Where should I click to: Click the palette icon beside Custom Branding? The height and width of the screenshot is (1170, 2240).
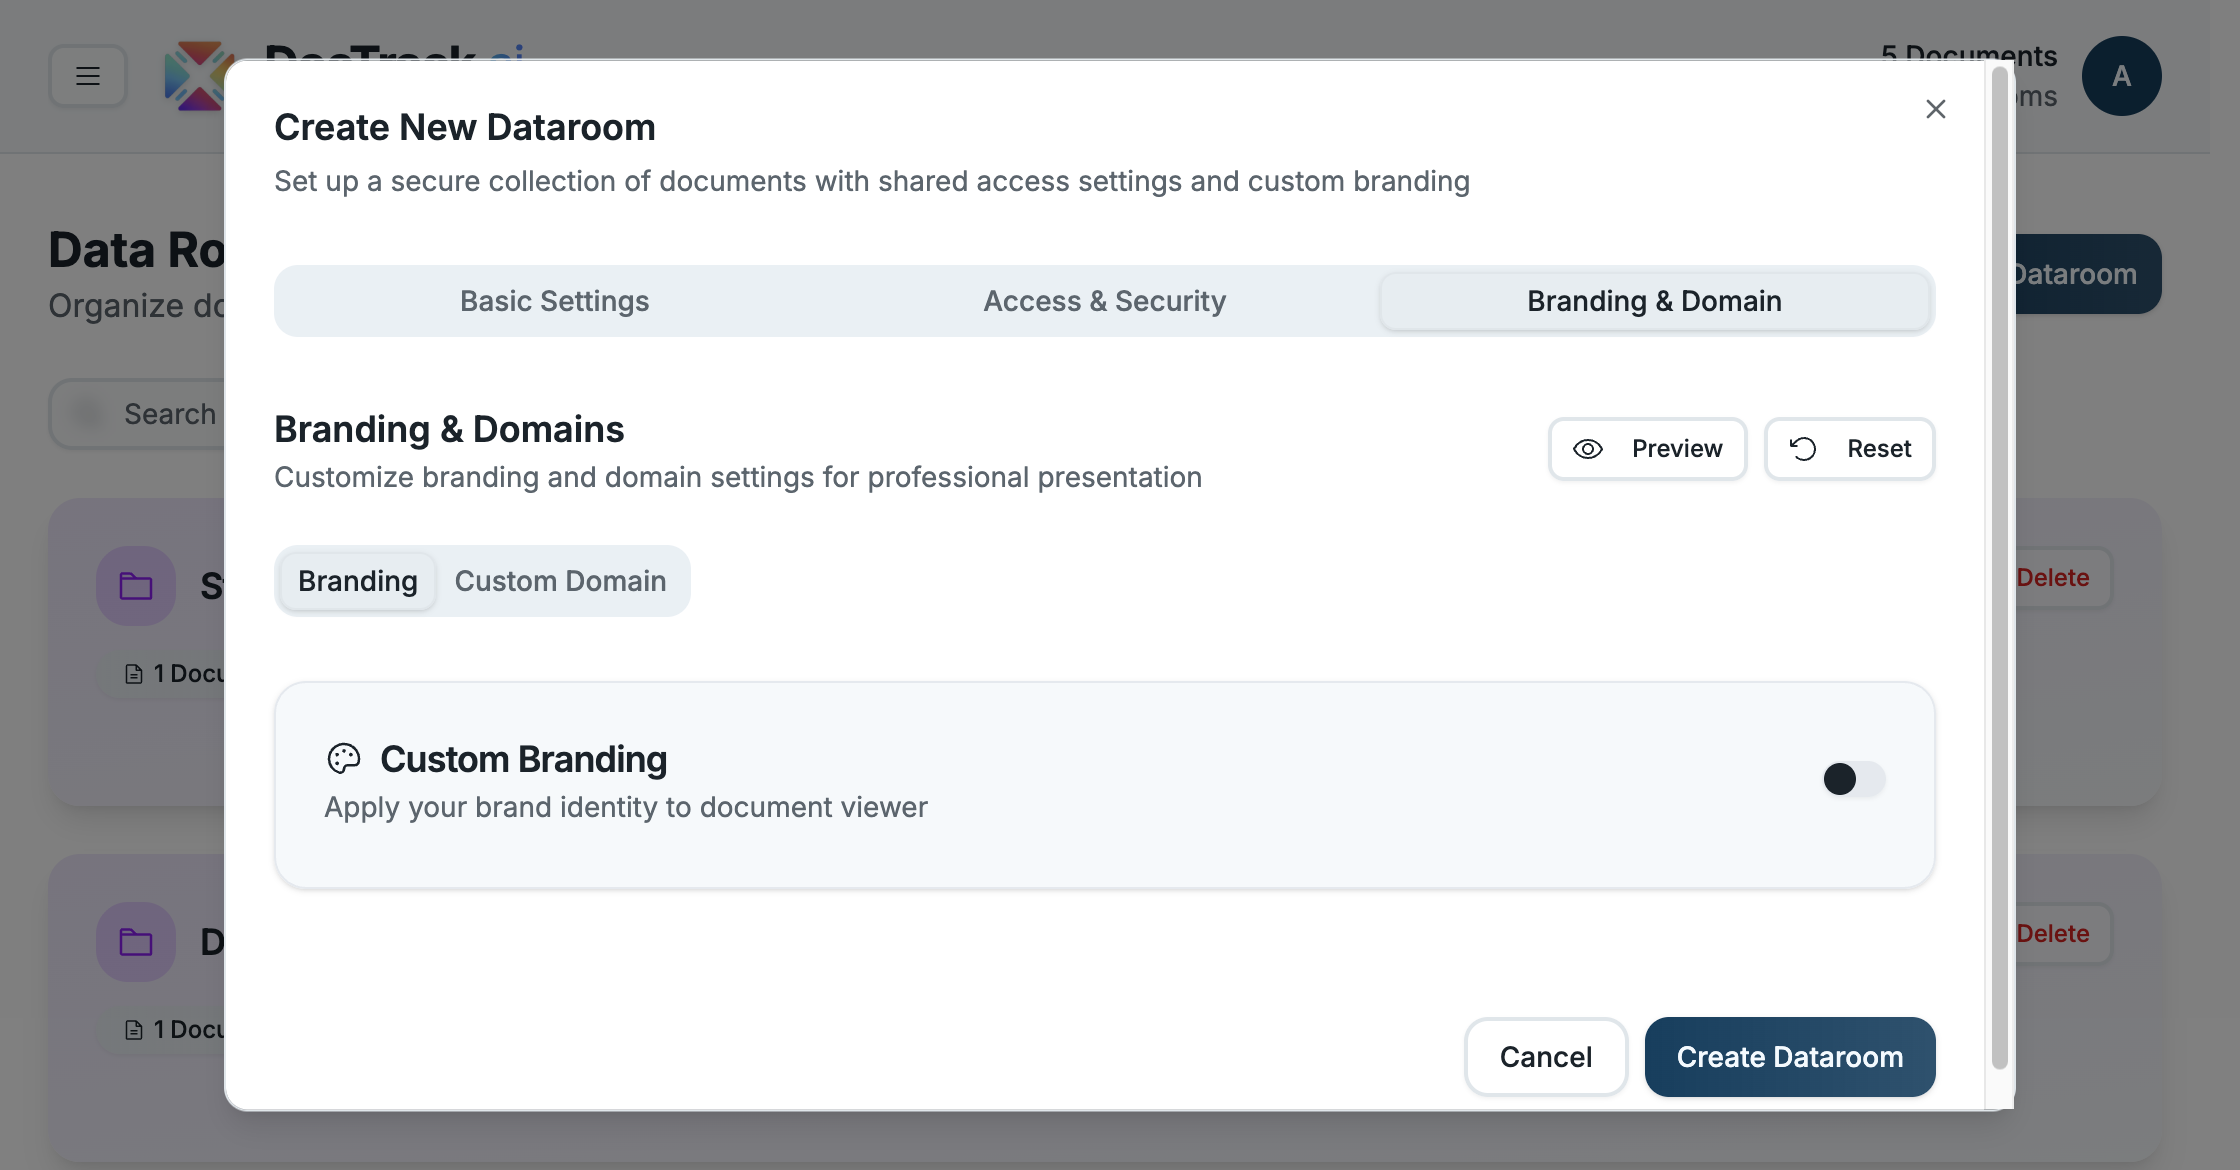click(343, 759)
